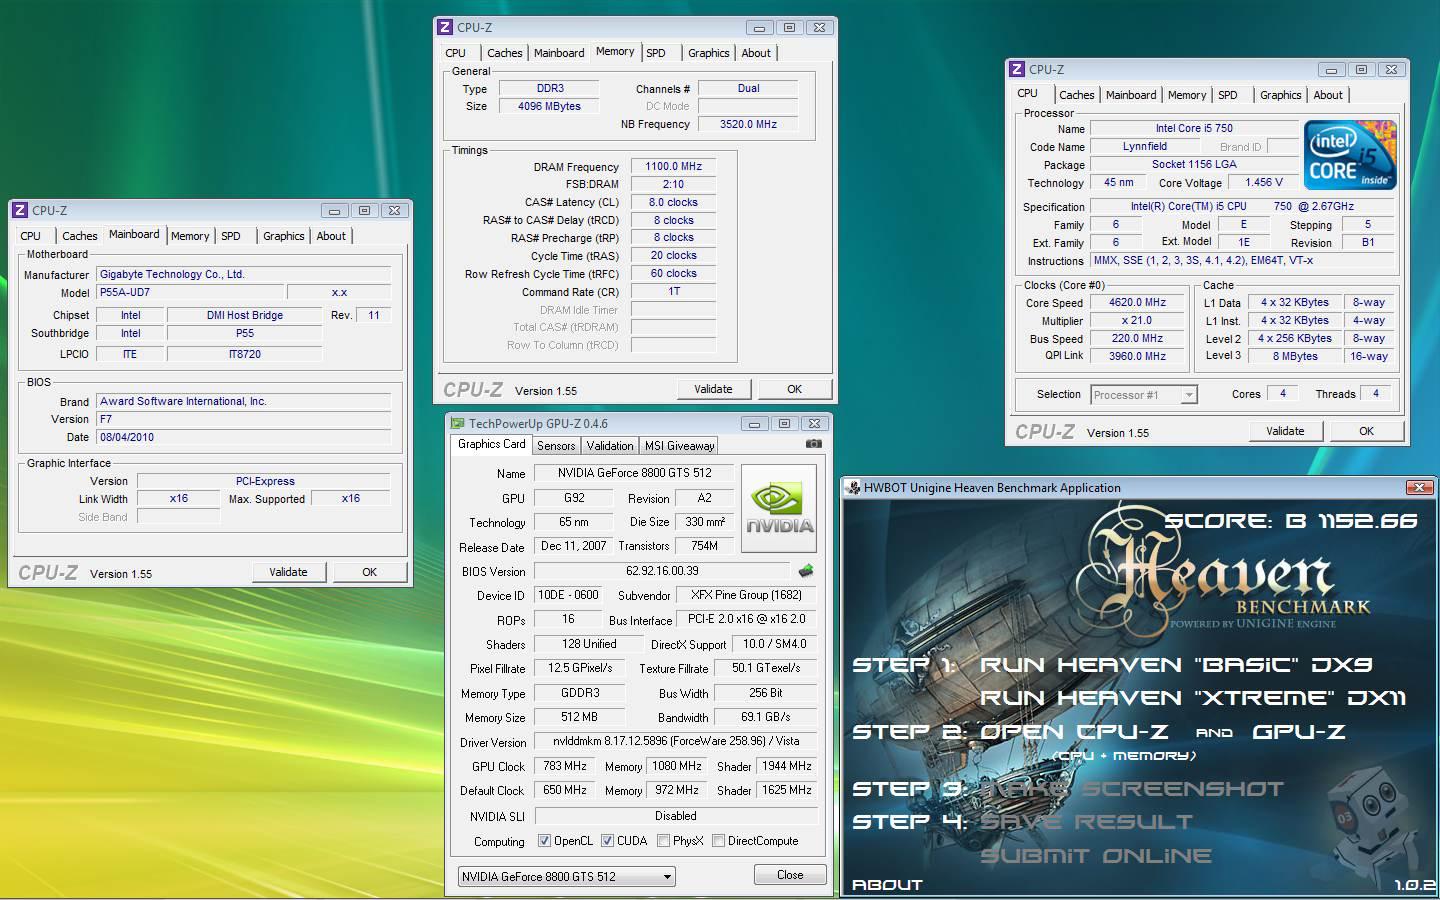Viewport: 1440px width, 900px height.
Task: Click DRAM Frequency 1100.0 MHz value
Action: click(x=673, y=166)
